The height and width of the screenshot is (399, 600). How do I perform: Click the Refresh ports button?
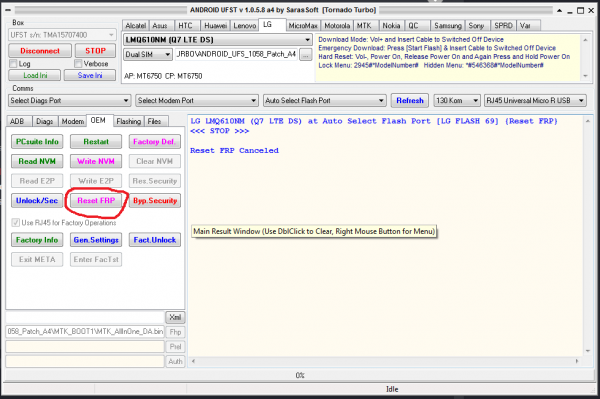tap(410, 101)
